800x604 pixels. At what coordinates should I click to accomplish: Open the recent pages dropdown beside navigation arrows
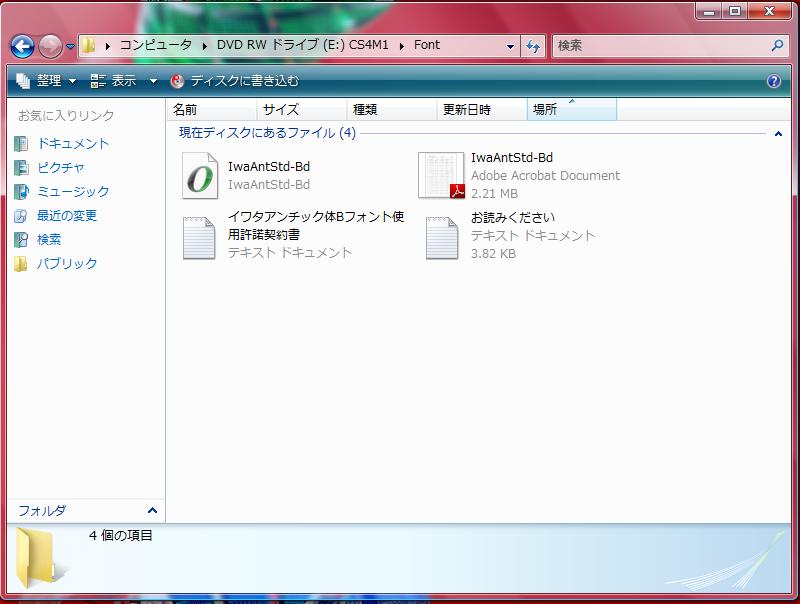pos(70,46)
